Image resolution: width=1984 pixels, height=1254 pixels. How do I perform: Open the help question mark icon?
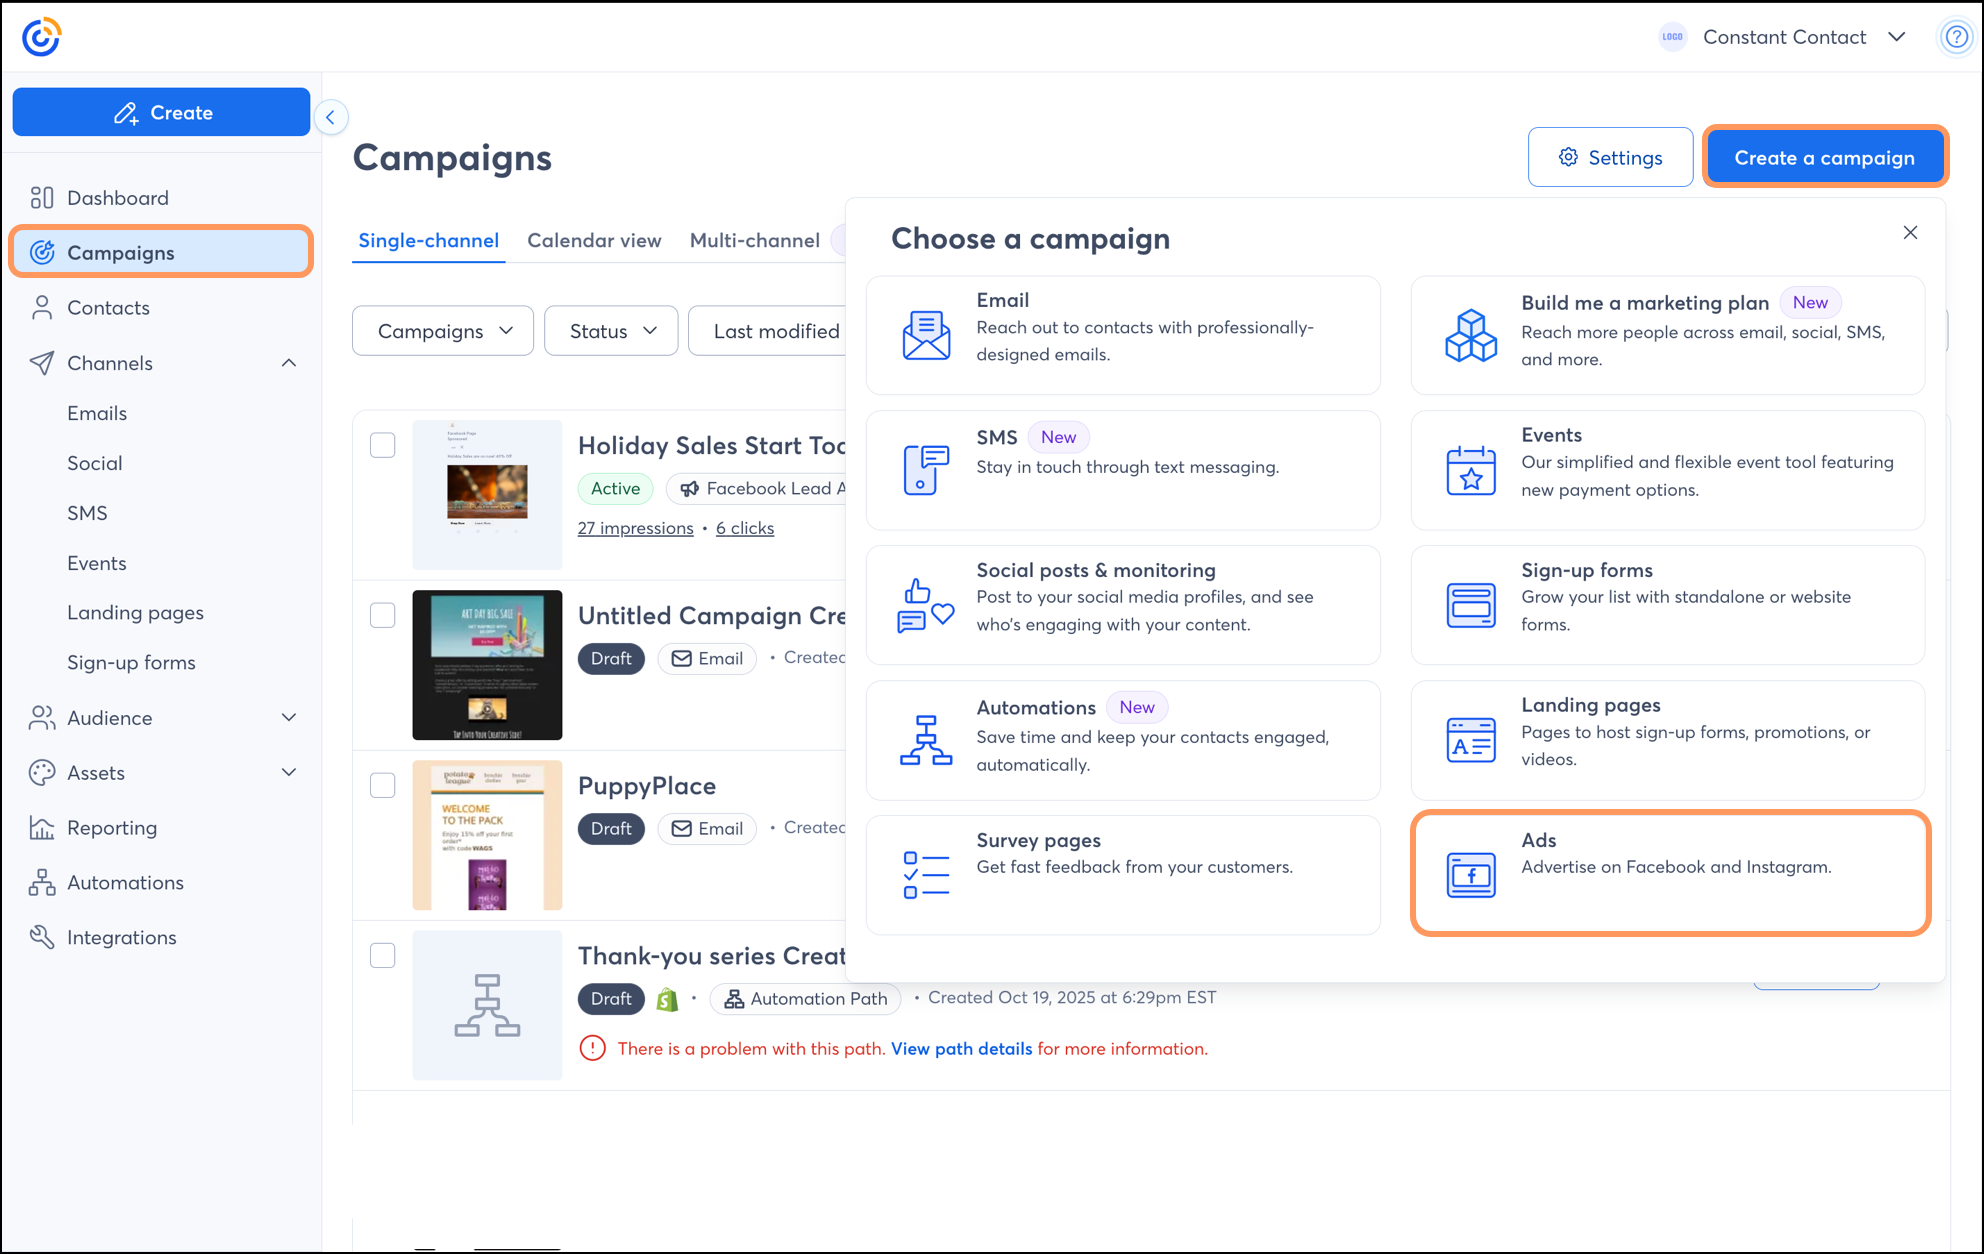(1956, 37)
